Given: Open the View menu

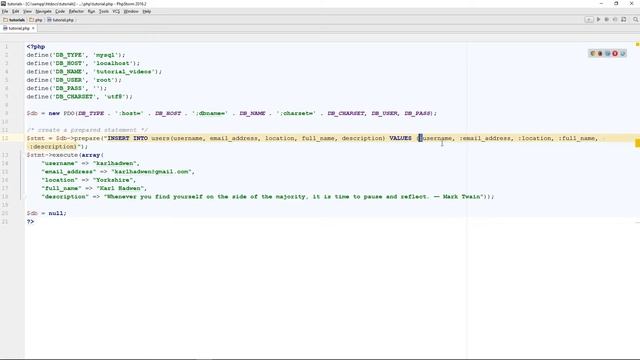Looking at the screenshot, I should (x=27, y=11).
